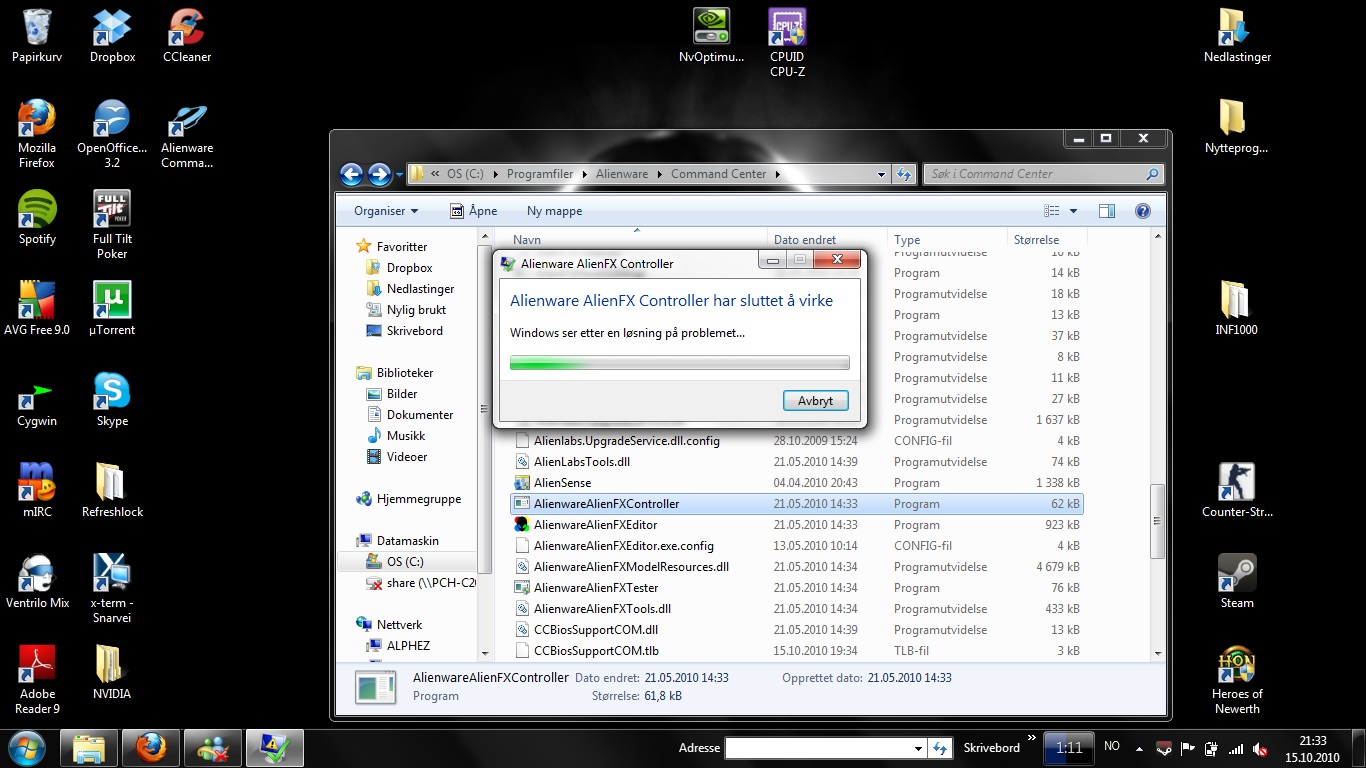Open AVG Free 9.0 on the desktop
The image size is (1366, 768).
pyautogui.click(x=37, y=308)
